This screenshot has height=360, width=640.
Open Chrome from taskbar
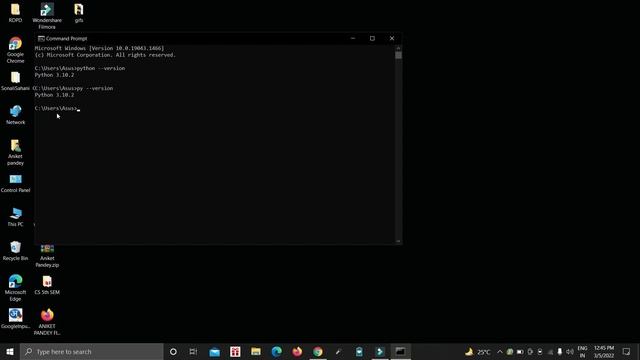tap(318, 351)
